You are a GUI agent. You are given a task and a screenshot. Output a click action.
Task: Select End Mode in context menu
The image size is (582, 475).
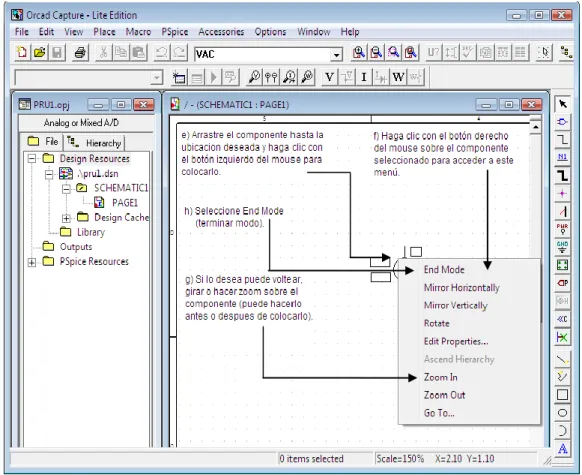point(444,269)
